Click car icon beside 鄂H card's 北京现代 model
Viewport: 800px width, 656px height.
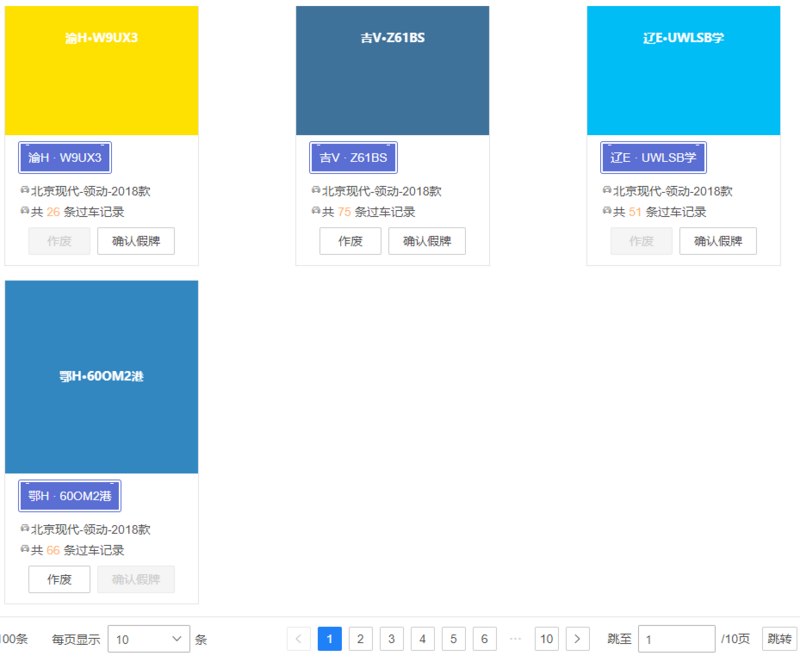tap(24, 528)
